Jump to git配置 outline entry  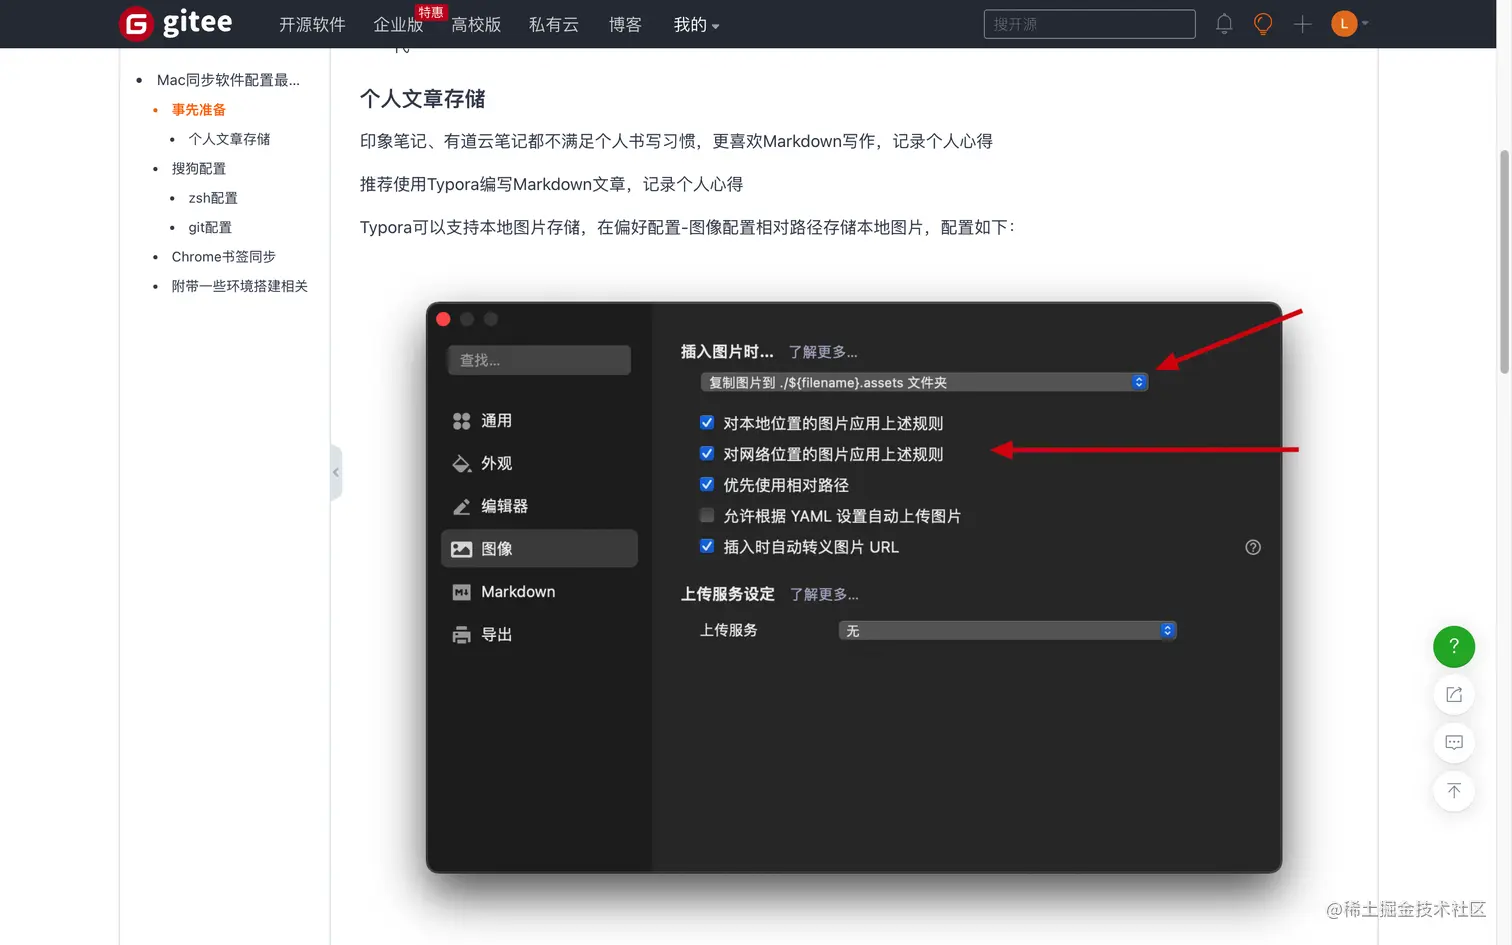point(210,227)
